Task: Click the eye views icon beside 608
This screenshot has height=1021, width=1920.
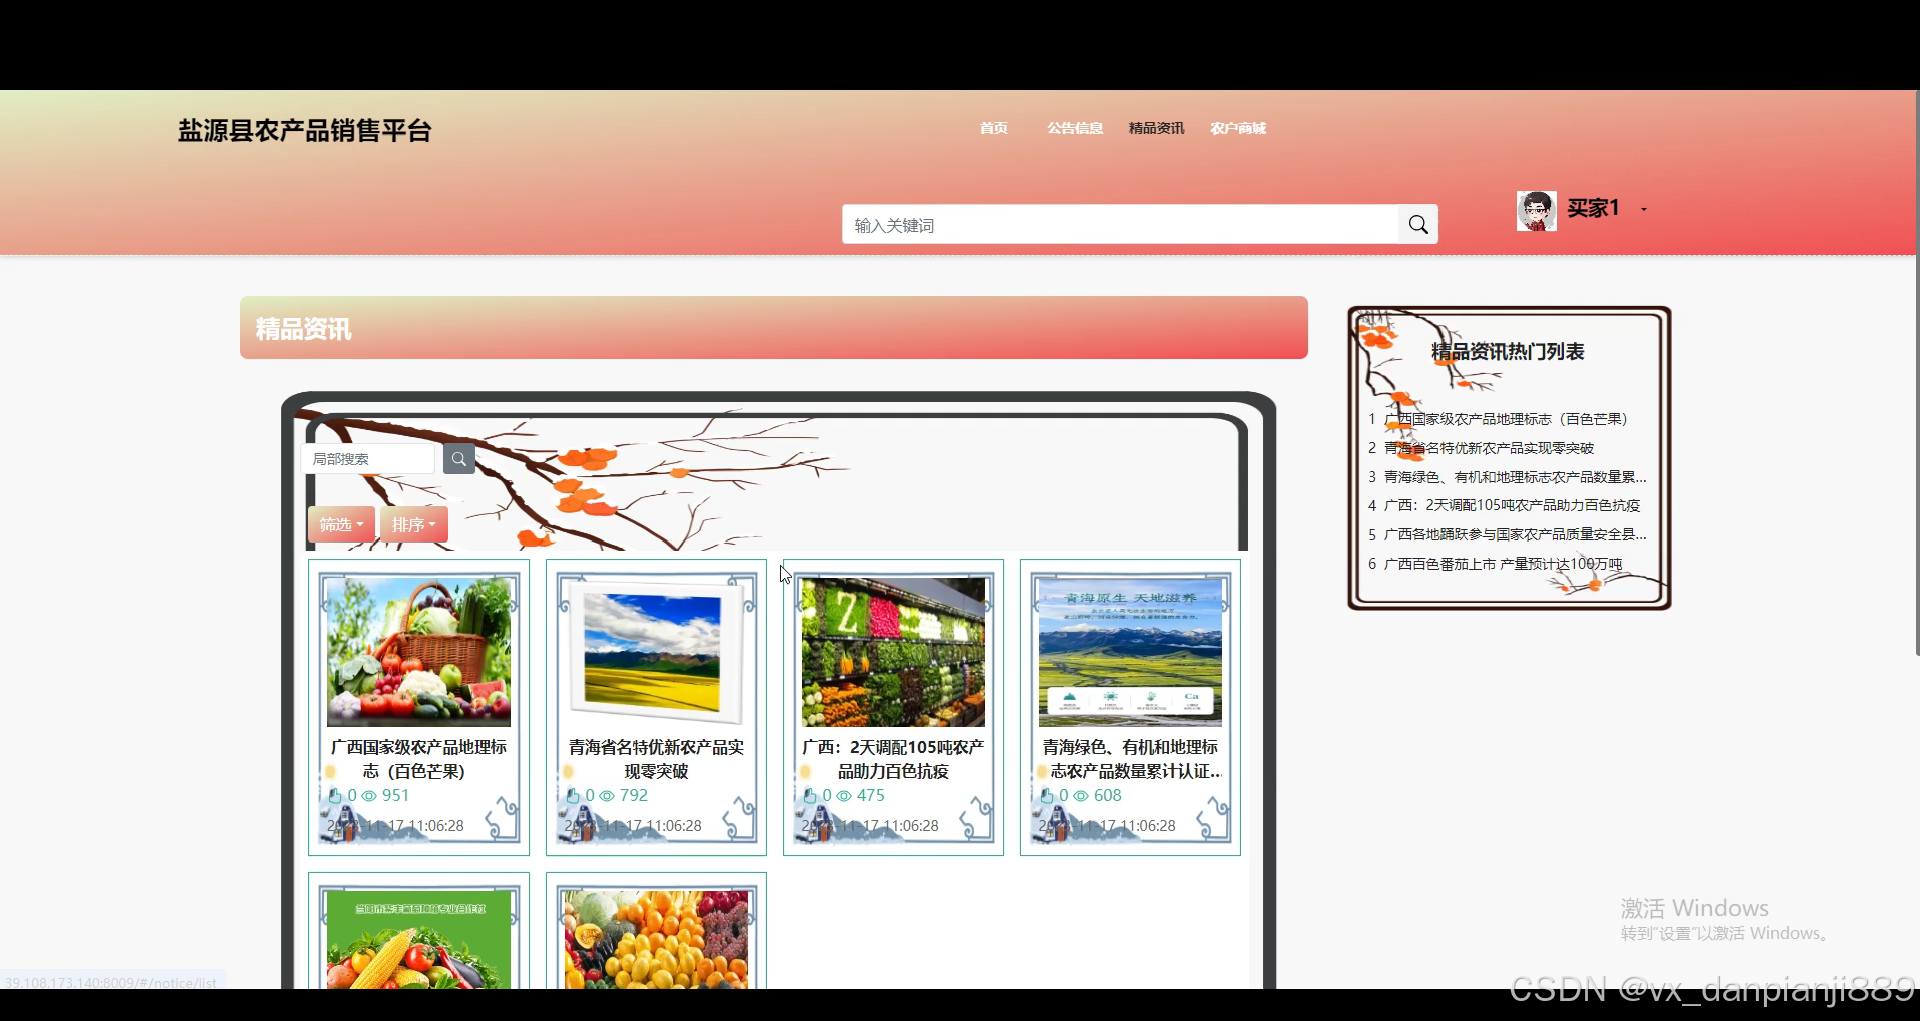Action: [x=1081, y=796]
